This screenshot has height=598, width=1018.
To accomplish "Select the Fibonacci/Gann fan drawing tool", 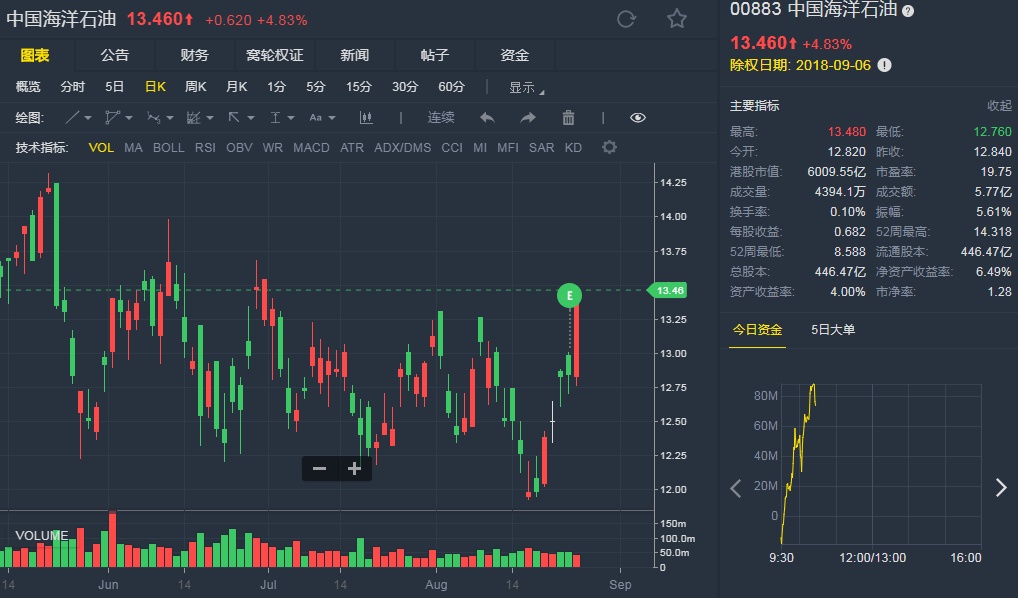I will coord(193,118).
